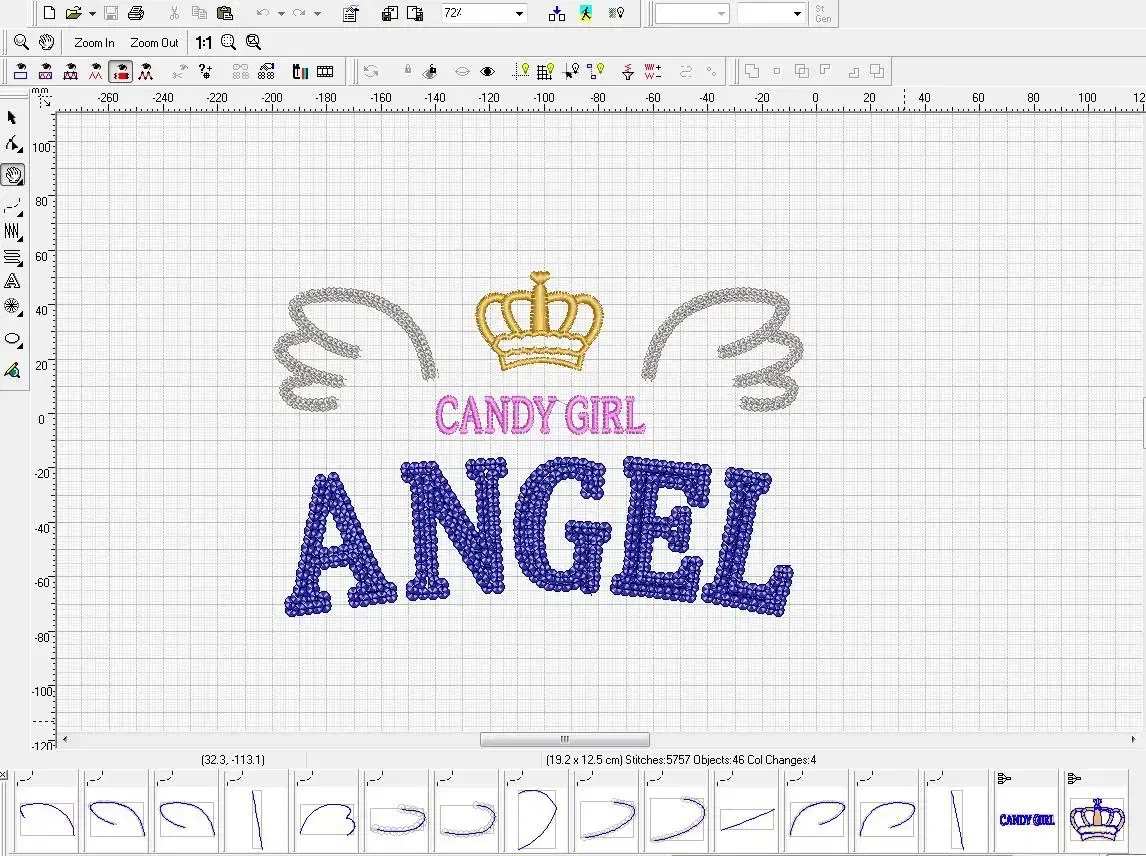The width and height of the screenshot is (1146, 856).
Task: Choose the ellipse shape tool
Action: (13, 340)
